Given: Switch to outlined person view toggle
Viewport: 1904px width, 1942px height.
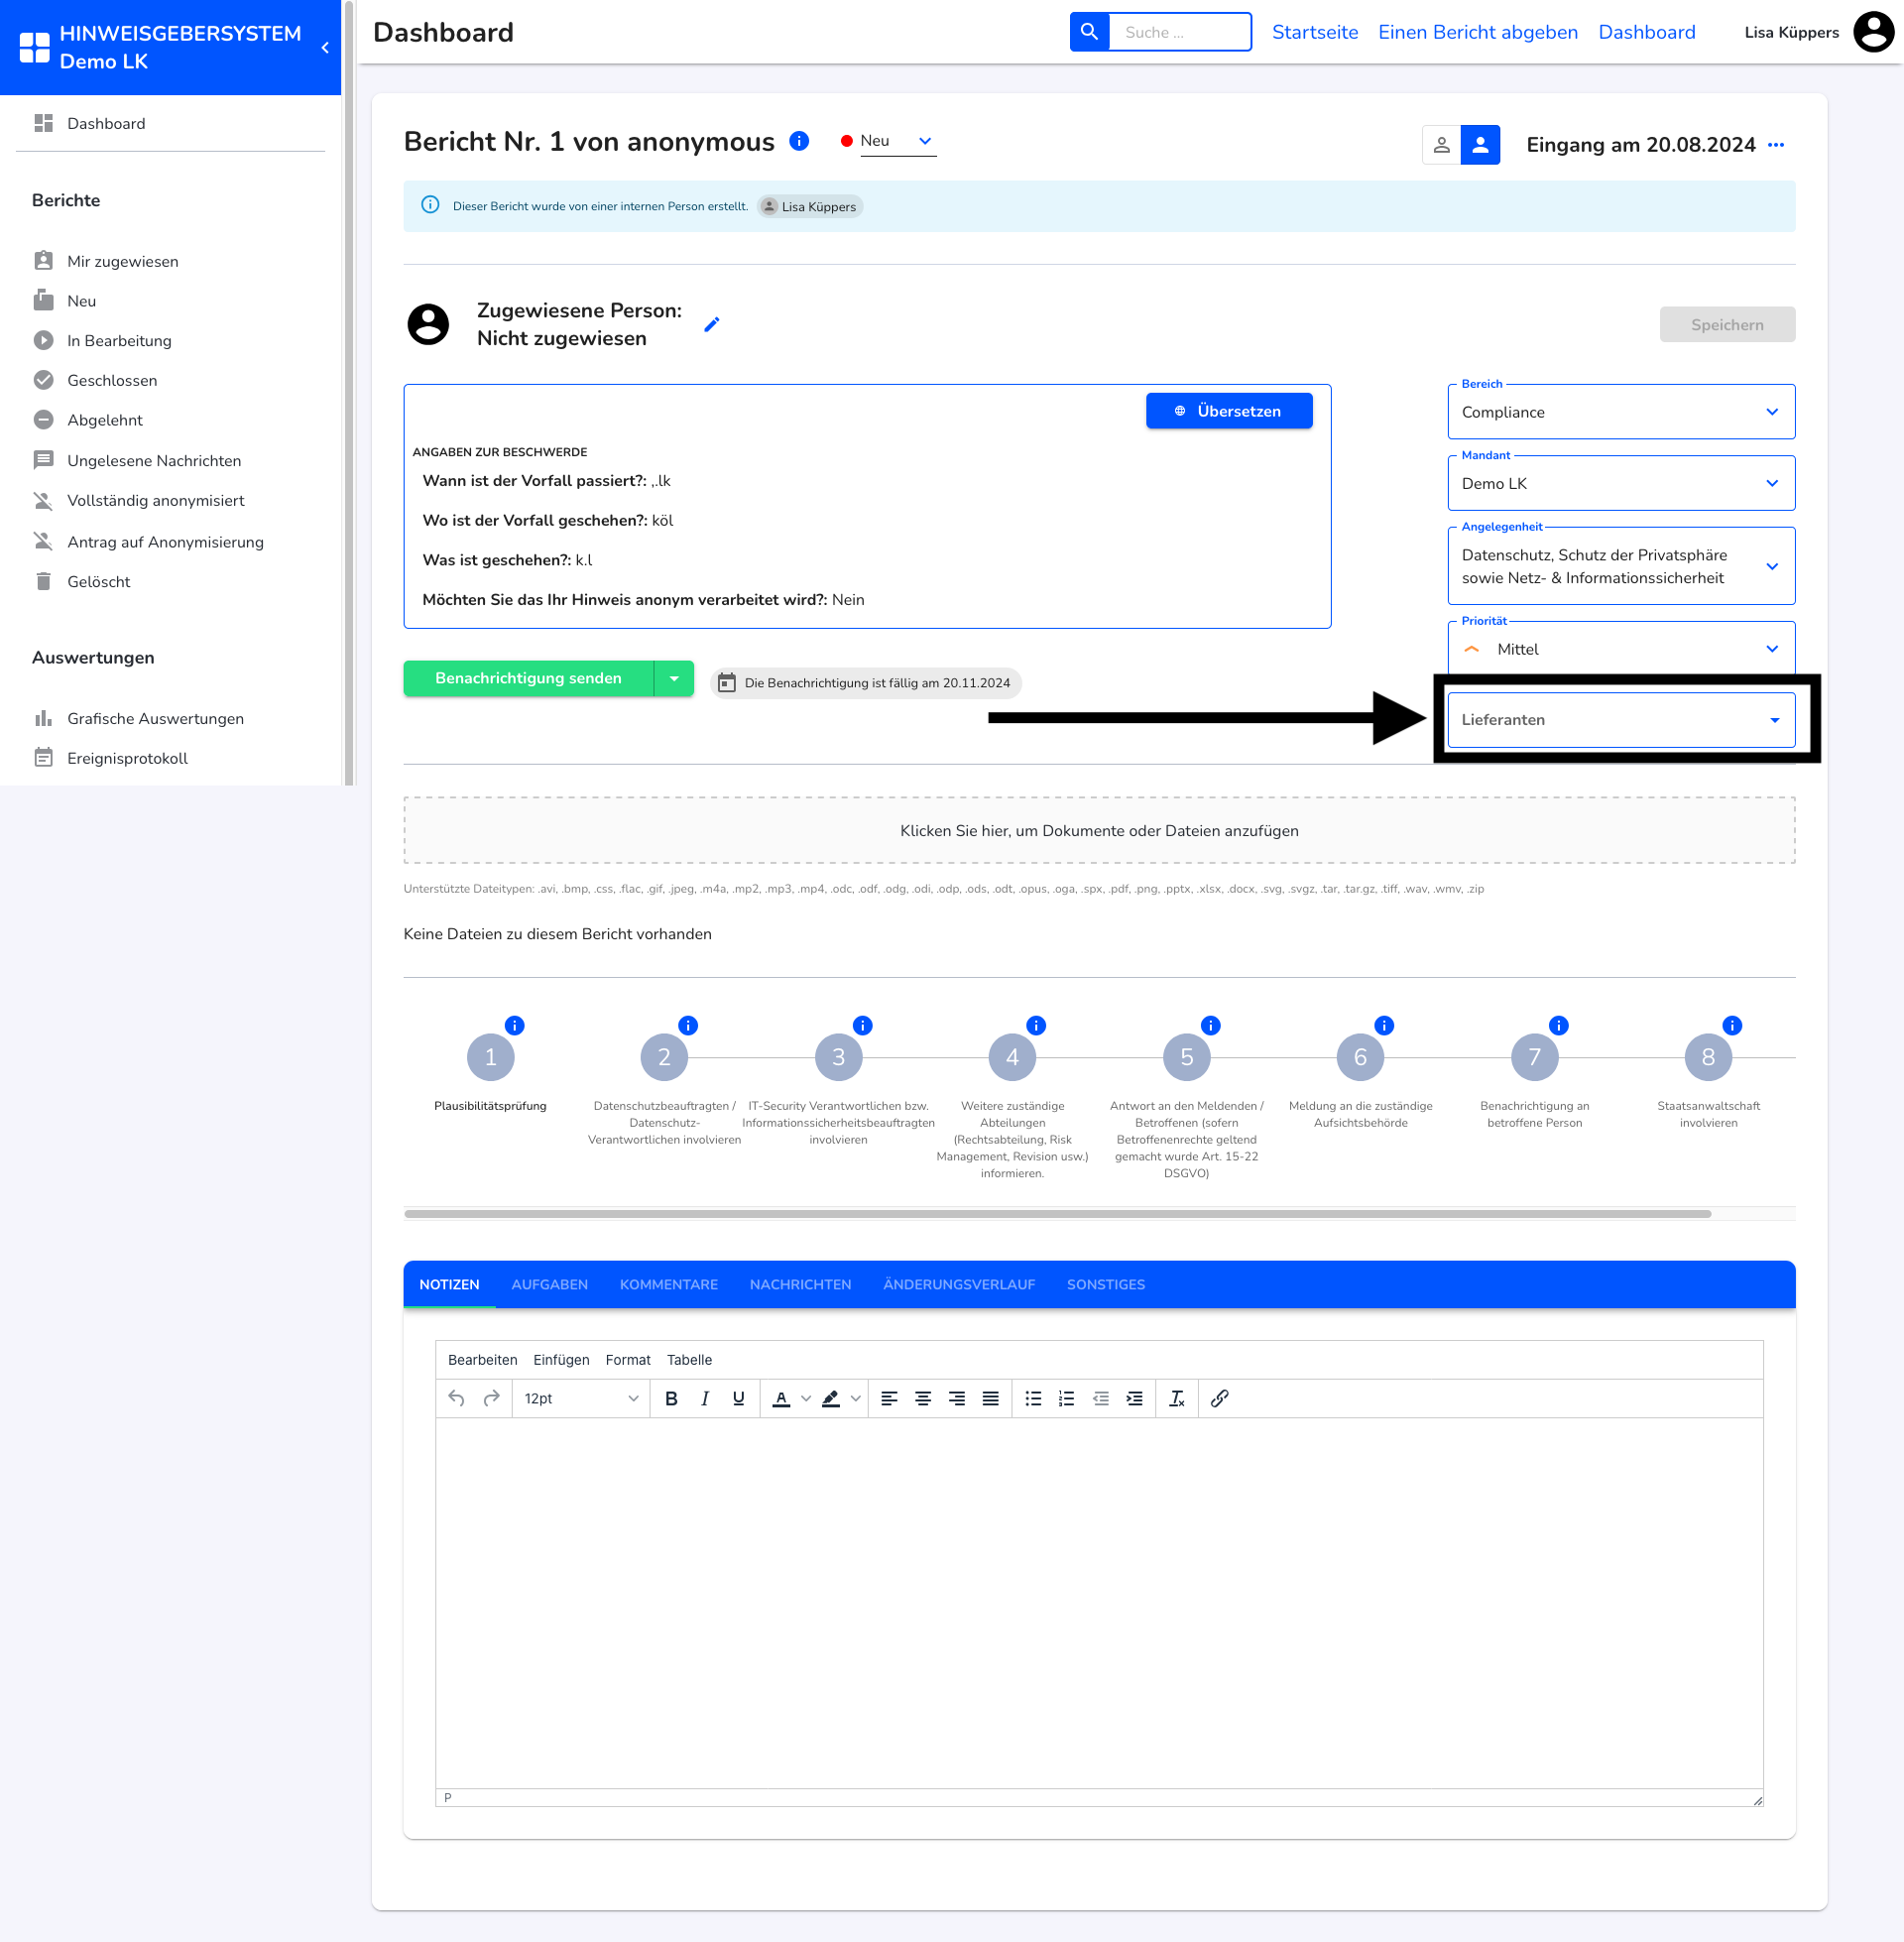Looking at the screenshot, I should point(1441,145).
